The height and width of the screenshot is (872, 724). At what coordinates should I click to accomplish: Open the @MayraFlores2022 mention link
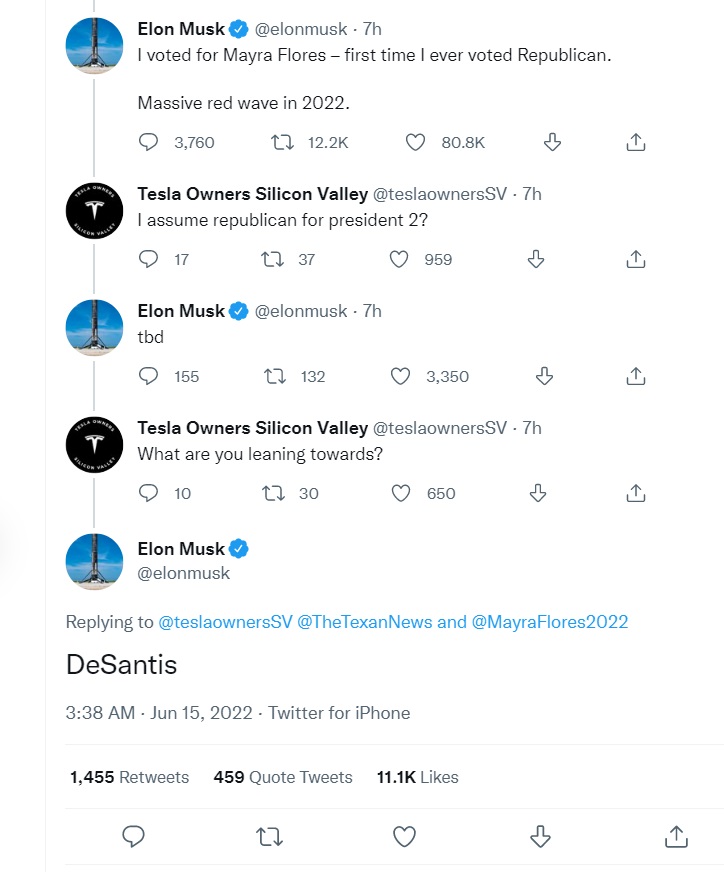pyautogui.click(x=550, y=622)
